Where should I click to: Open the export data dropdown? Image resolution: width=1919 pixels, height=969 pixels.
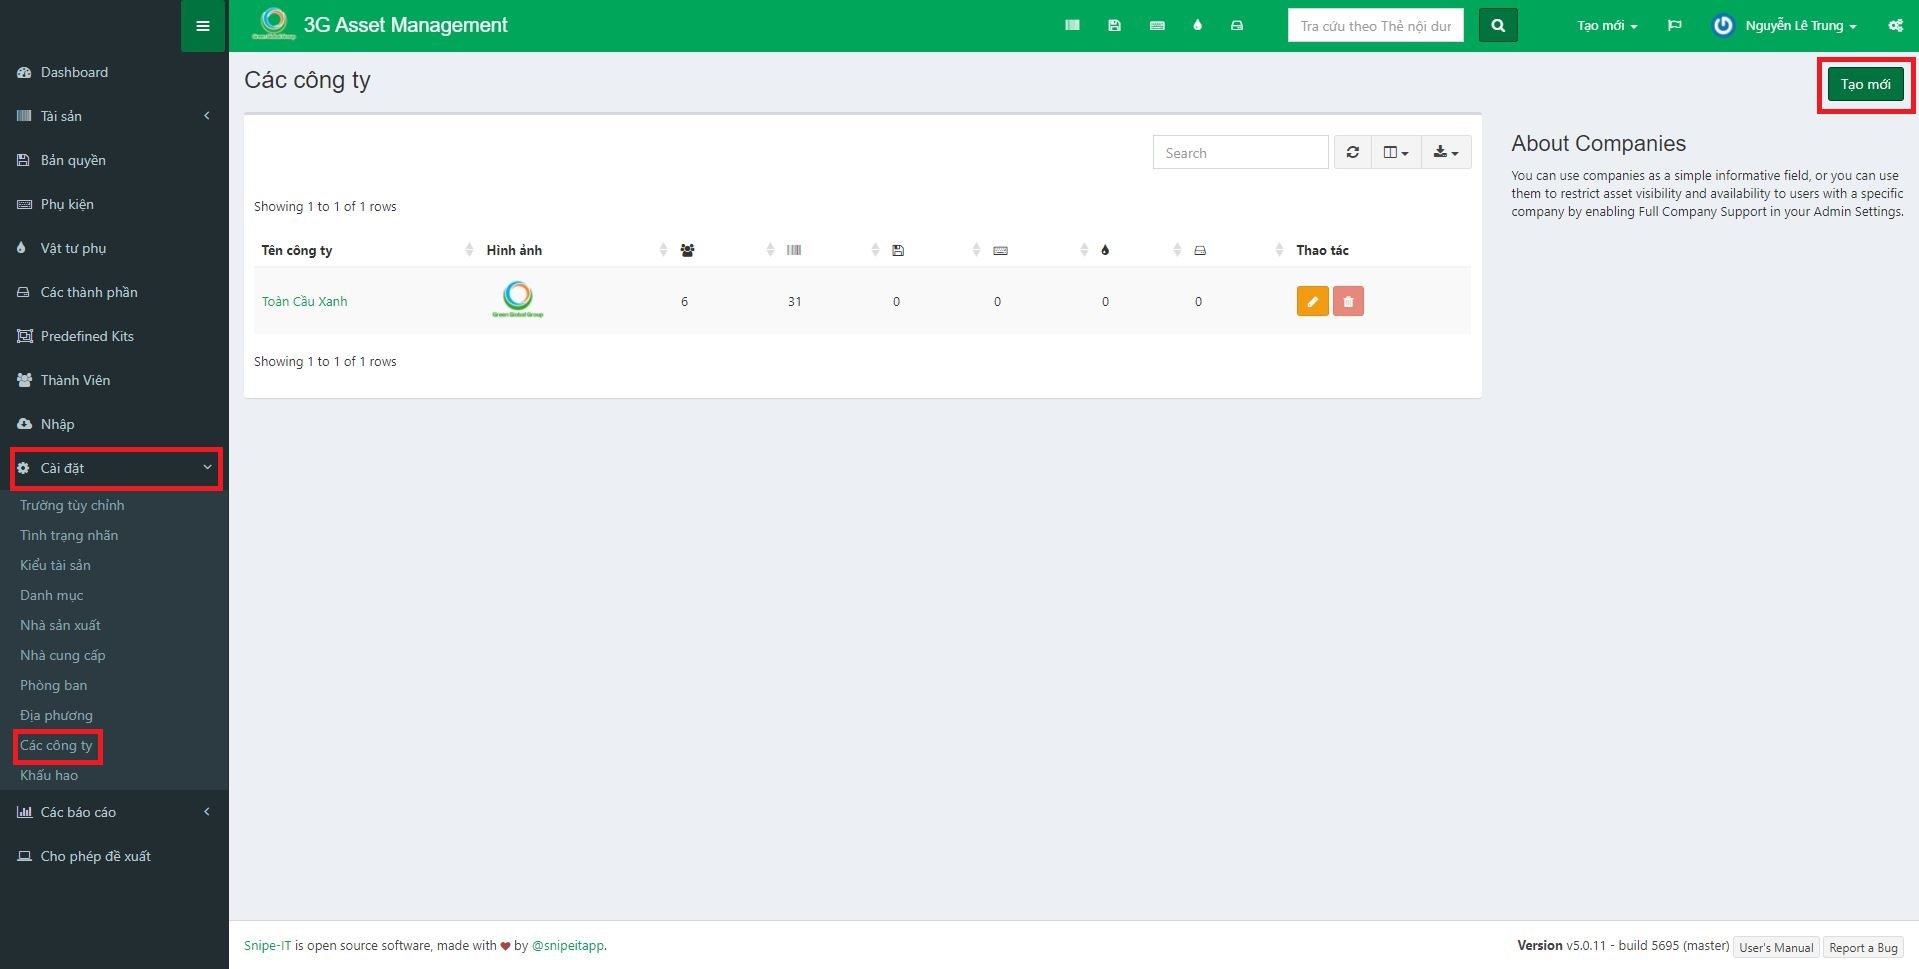point(1445,153)
